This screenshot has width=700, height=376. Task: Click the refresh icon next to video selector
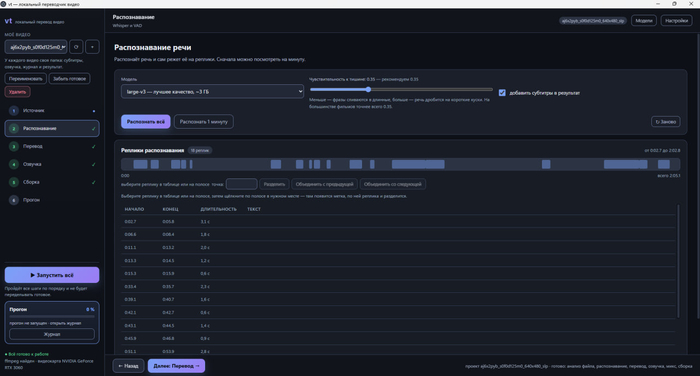click(76, 47)
